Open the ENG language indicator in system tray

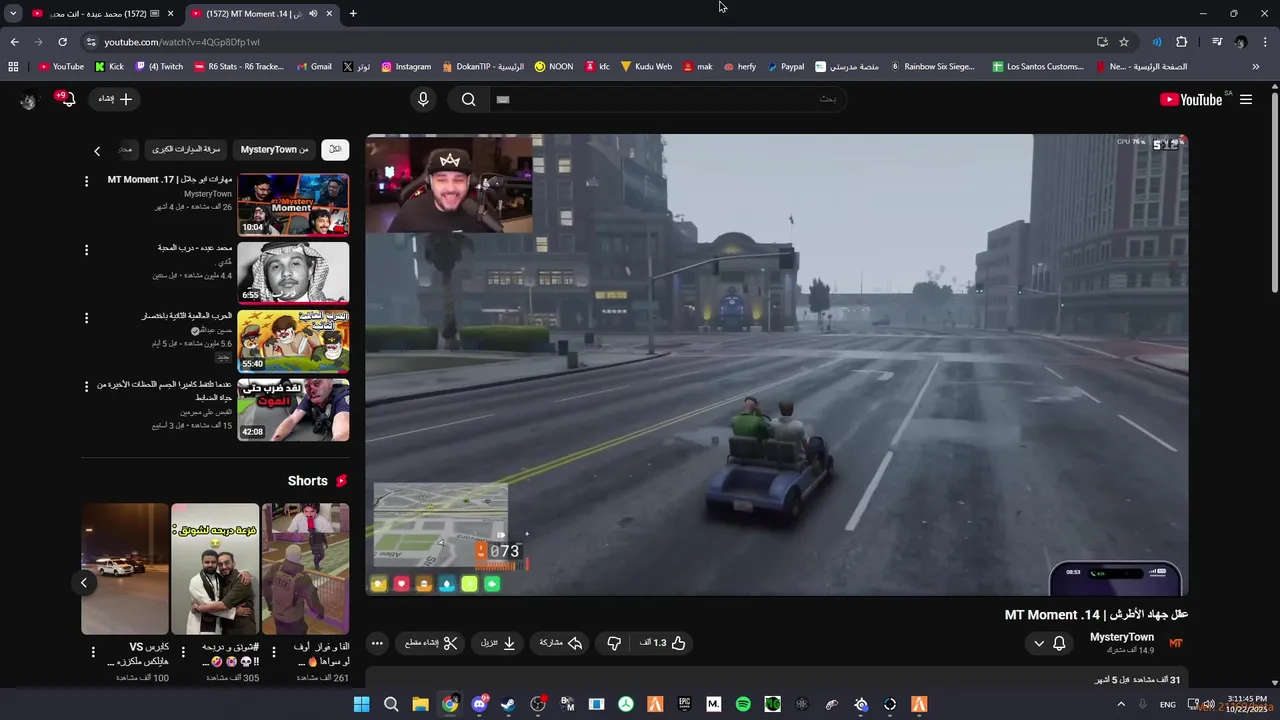click(x=1167, y=704)
